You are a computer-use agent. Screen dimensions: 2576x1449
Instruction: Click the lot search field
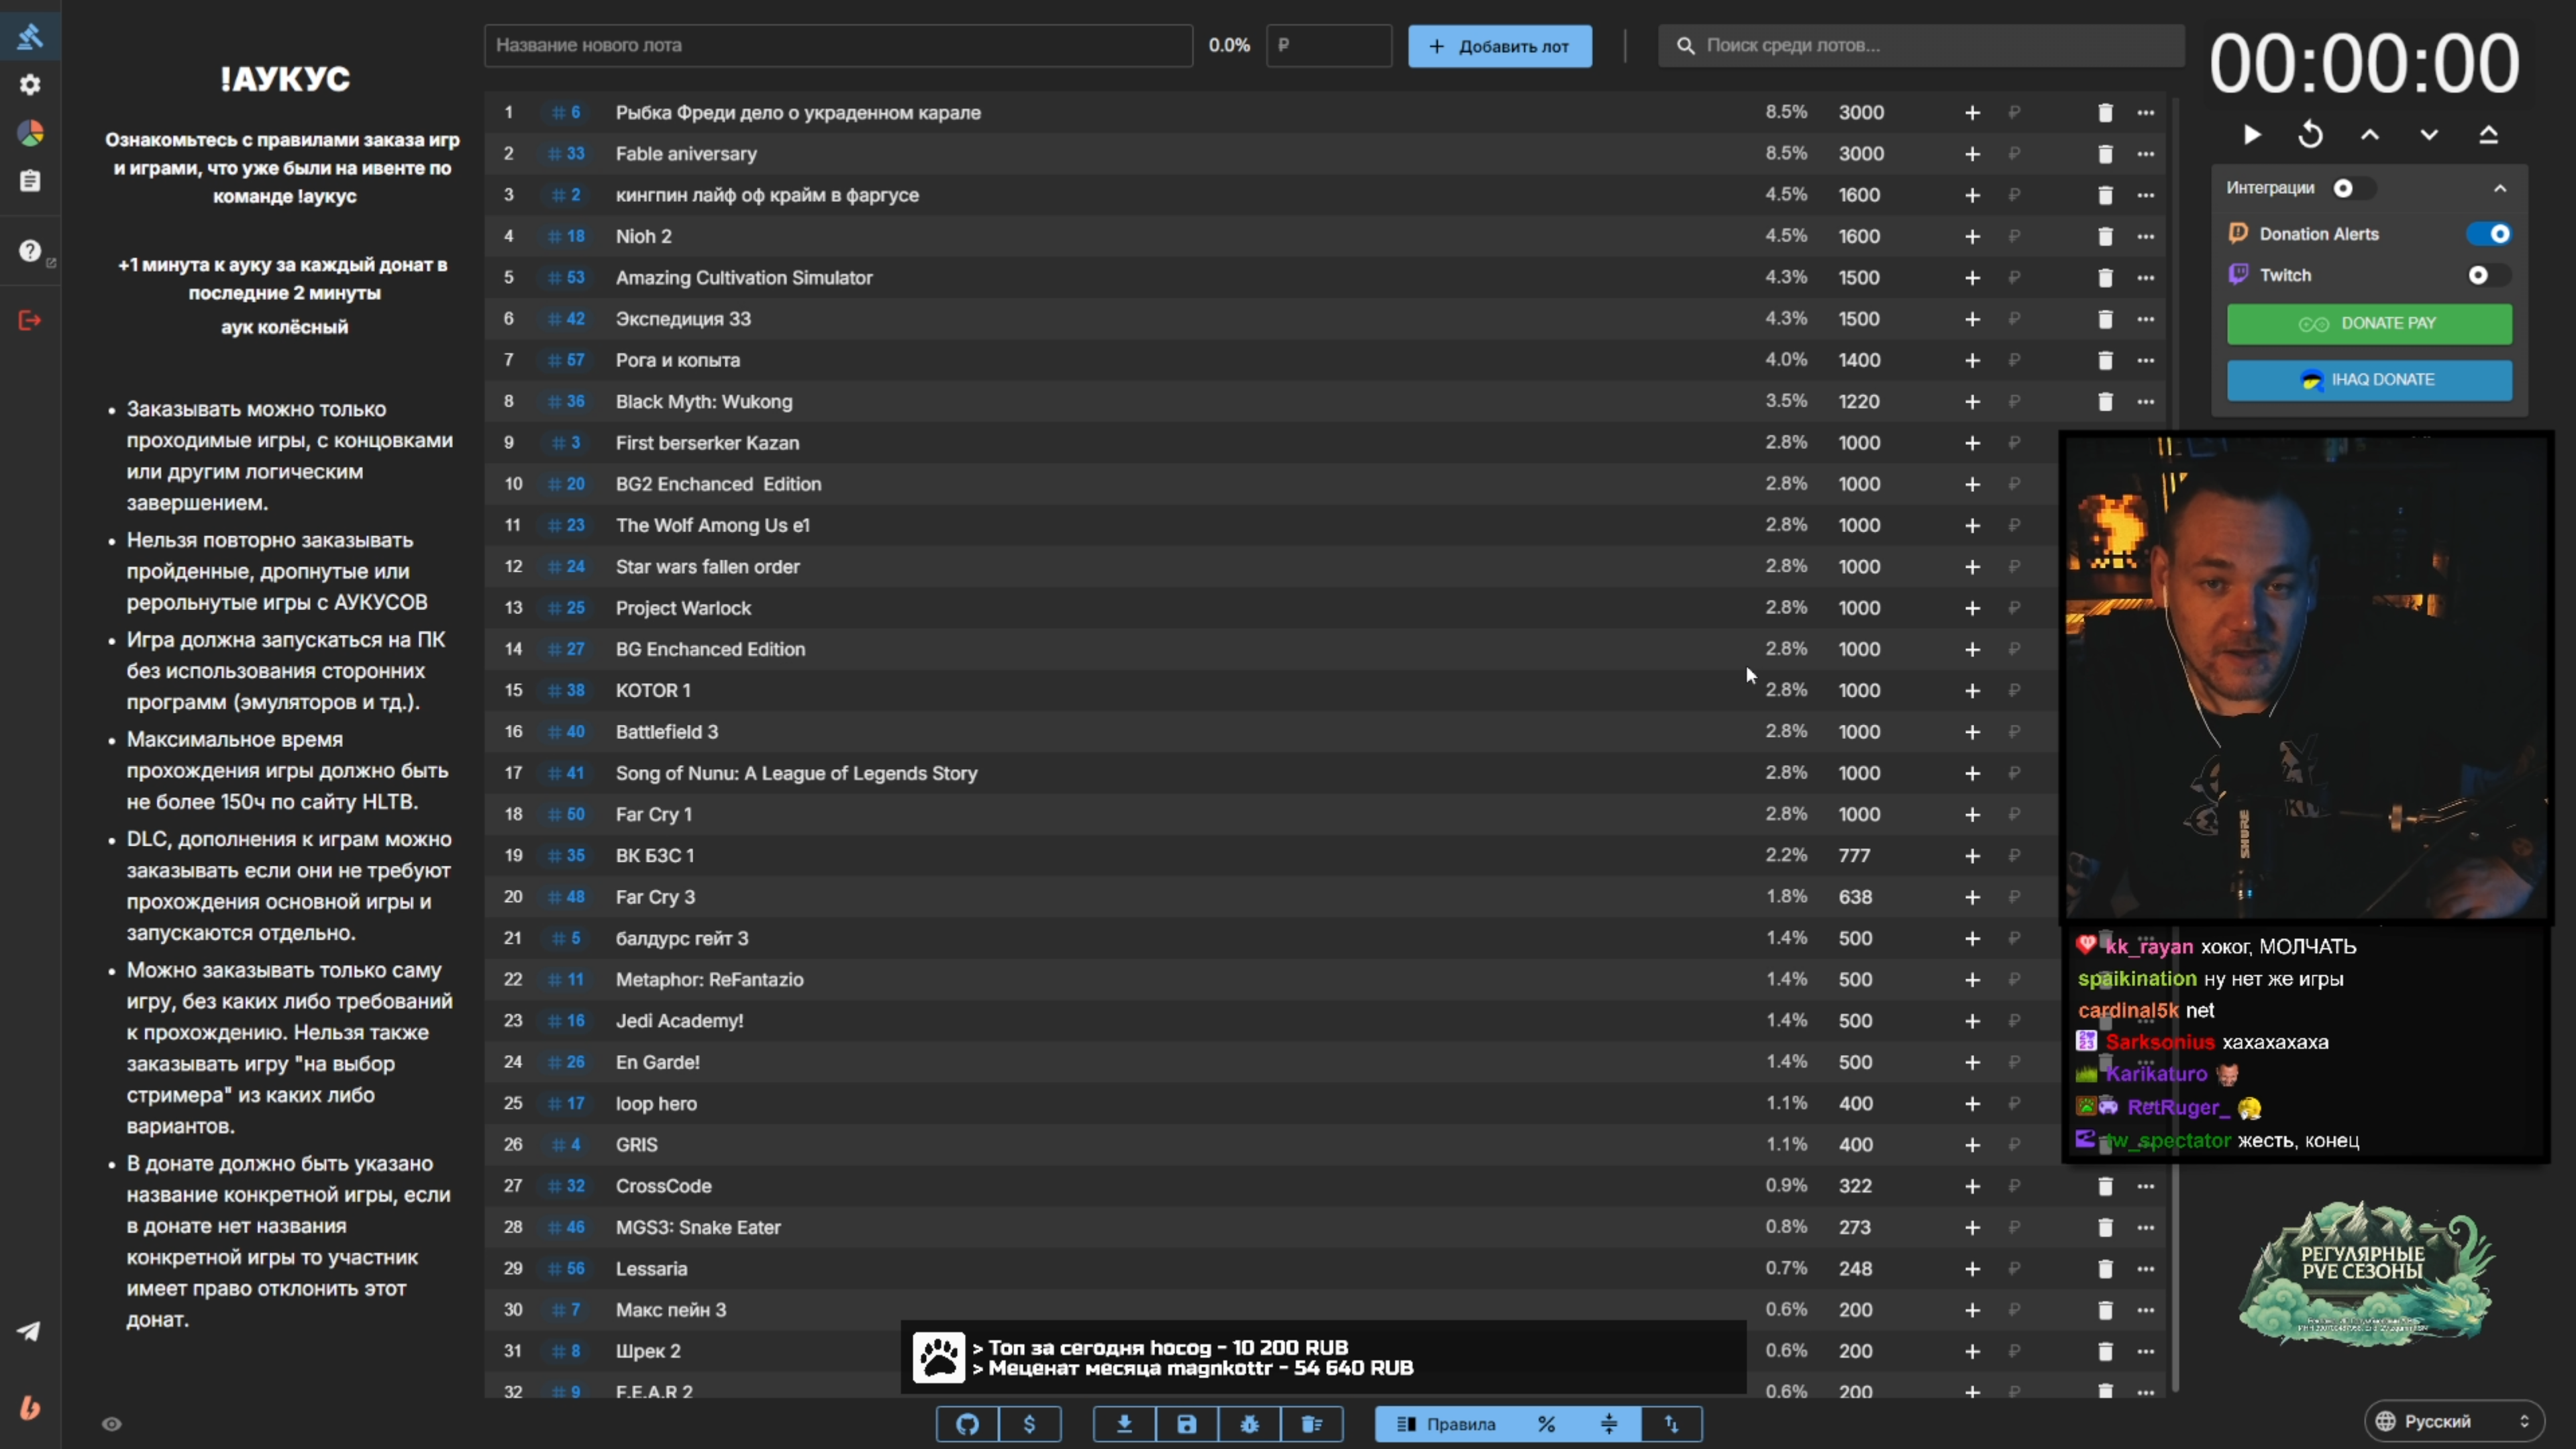1920,46
